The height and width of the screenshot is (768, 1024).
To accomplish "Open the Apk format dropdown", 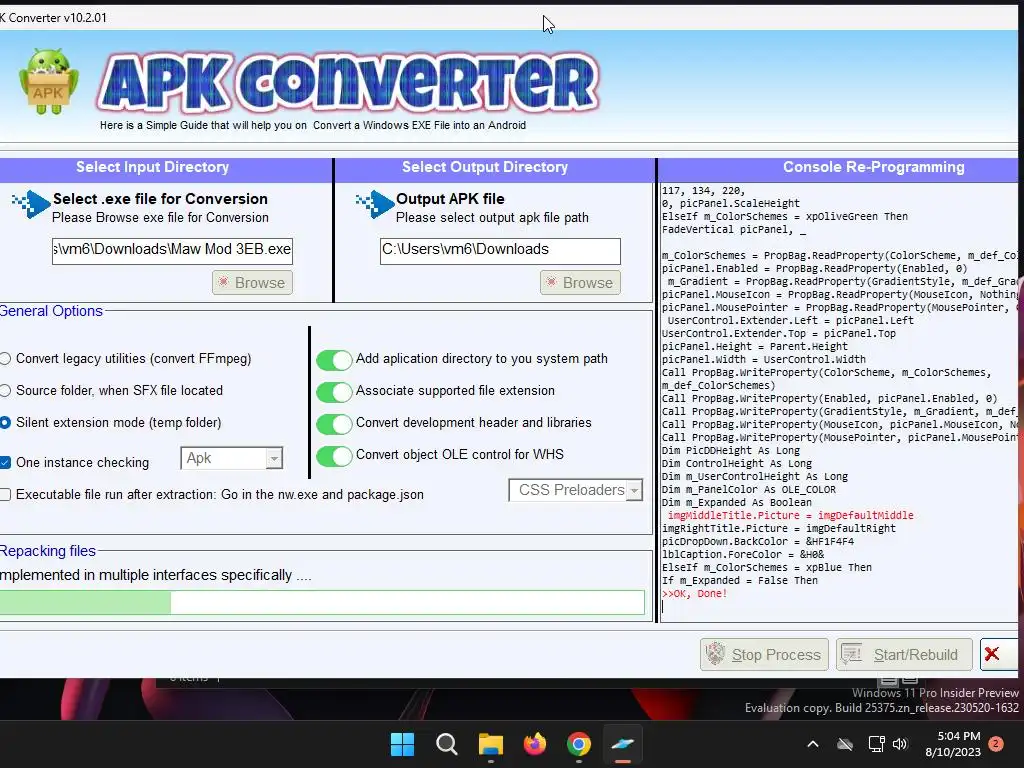I will [x=232, y=458].
